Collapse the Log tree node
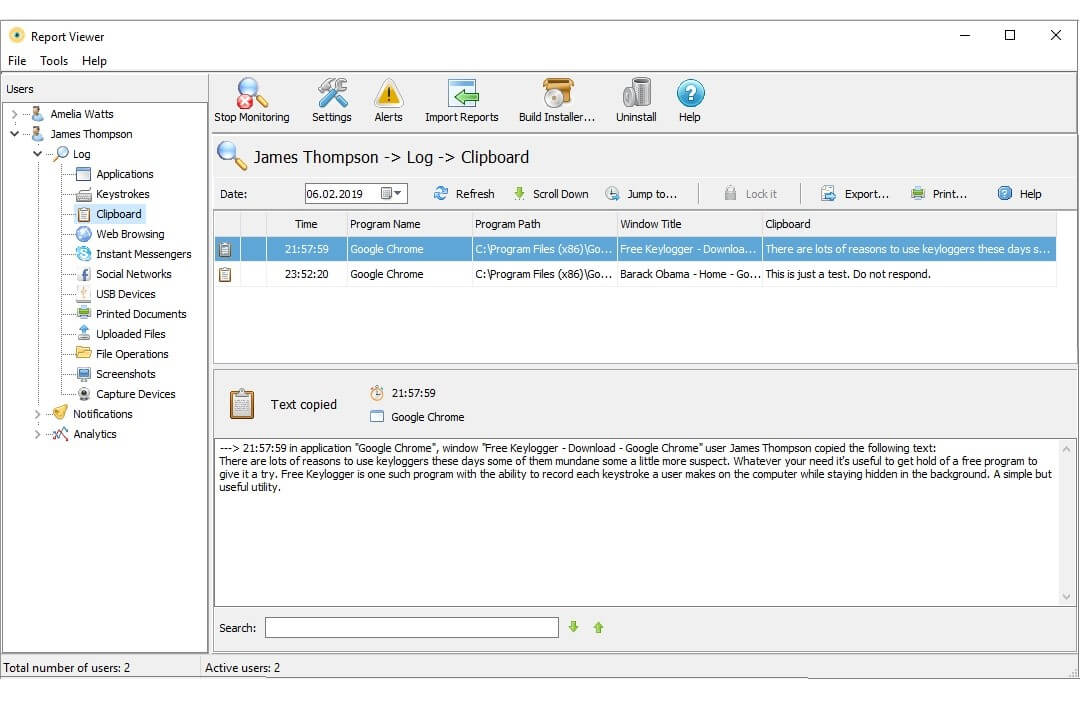 pyautogui.click(x=38, y=154)
